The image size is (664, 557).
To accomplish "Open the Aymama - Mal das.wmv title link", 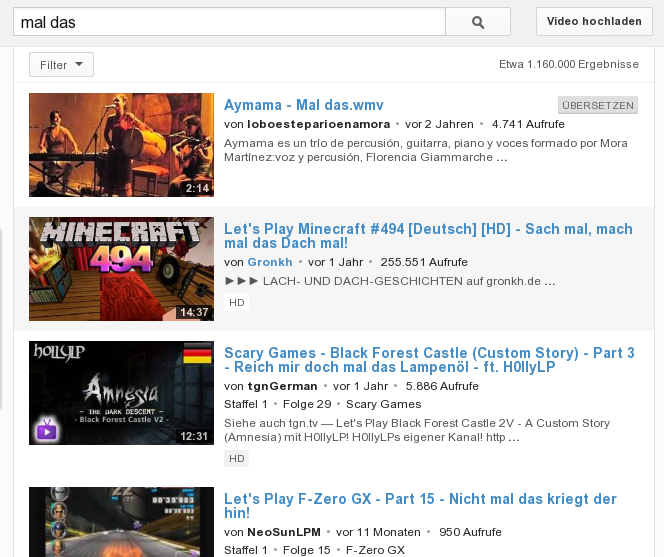I will pos(304,105).
